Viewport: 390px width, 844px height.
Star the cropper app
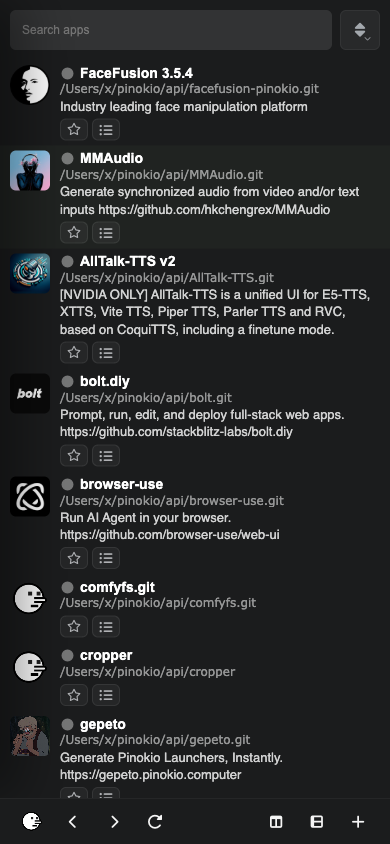[x=74, y=695]
